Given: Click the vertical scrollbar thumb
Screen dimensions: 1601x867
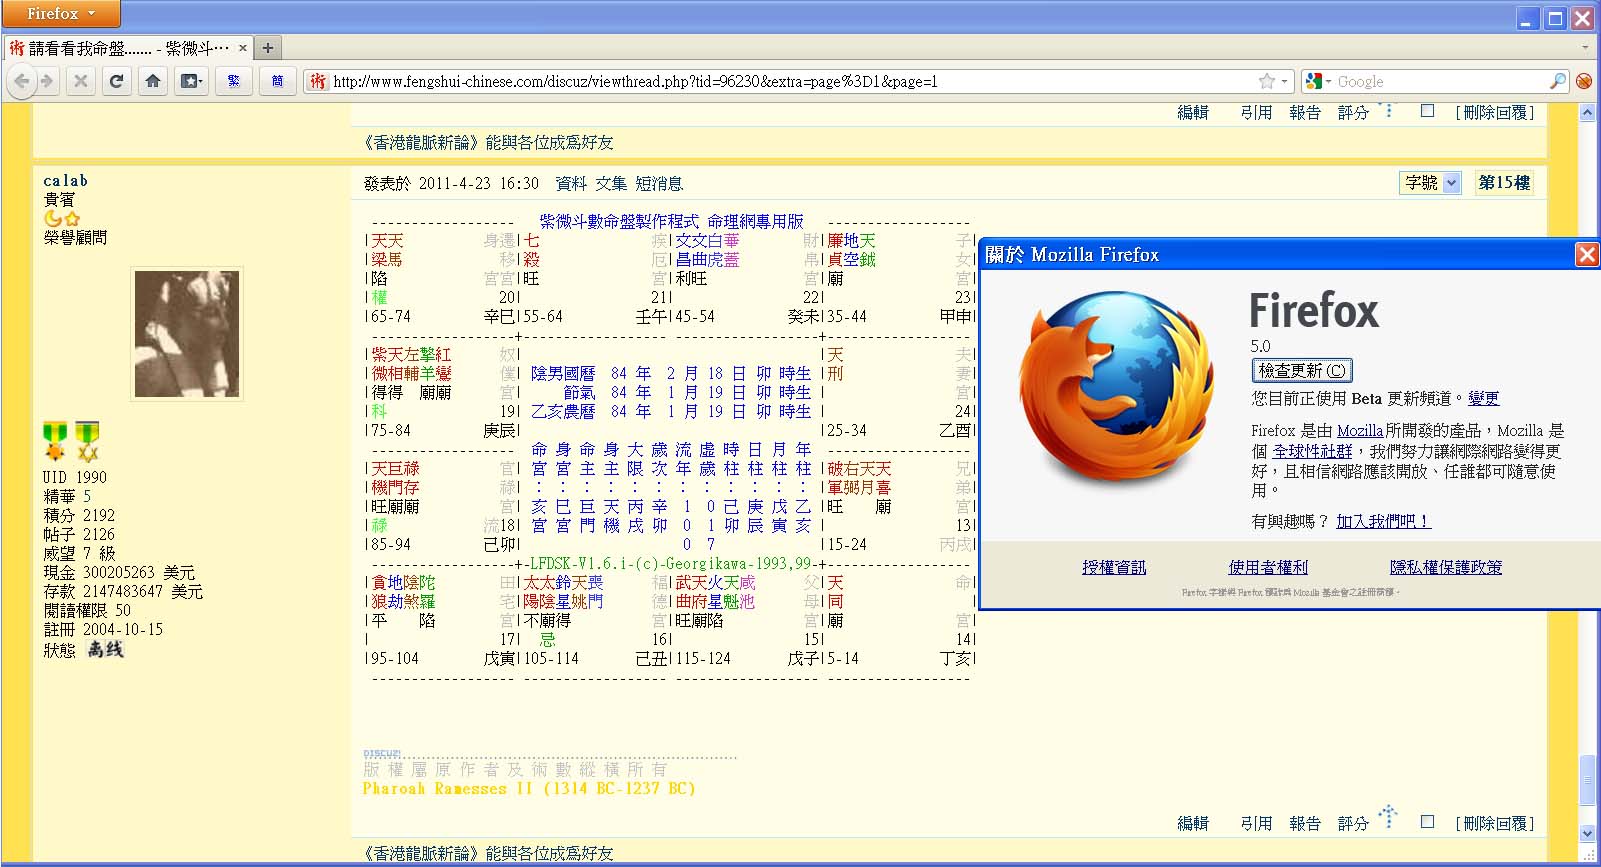Looking at the screenshot, I should pos(1587,779).
